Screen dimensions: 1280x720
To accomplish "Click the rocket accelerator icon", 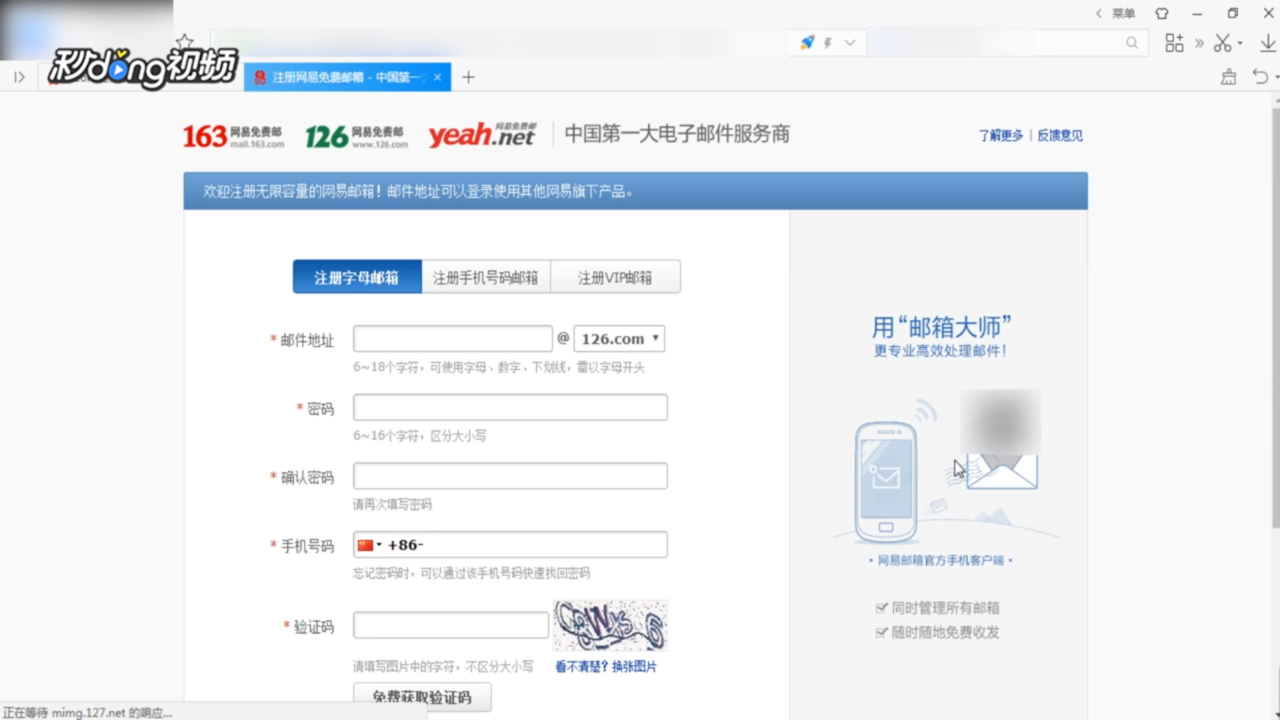I will click(x=807, y=43).
